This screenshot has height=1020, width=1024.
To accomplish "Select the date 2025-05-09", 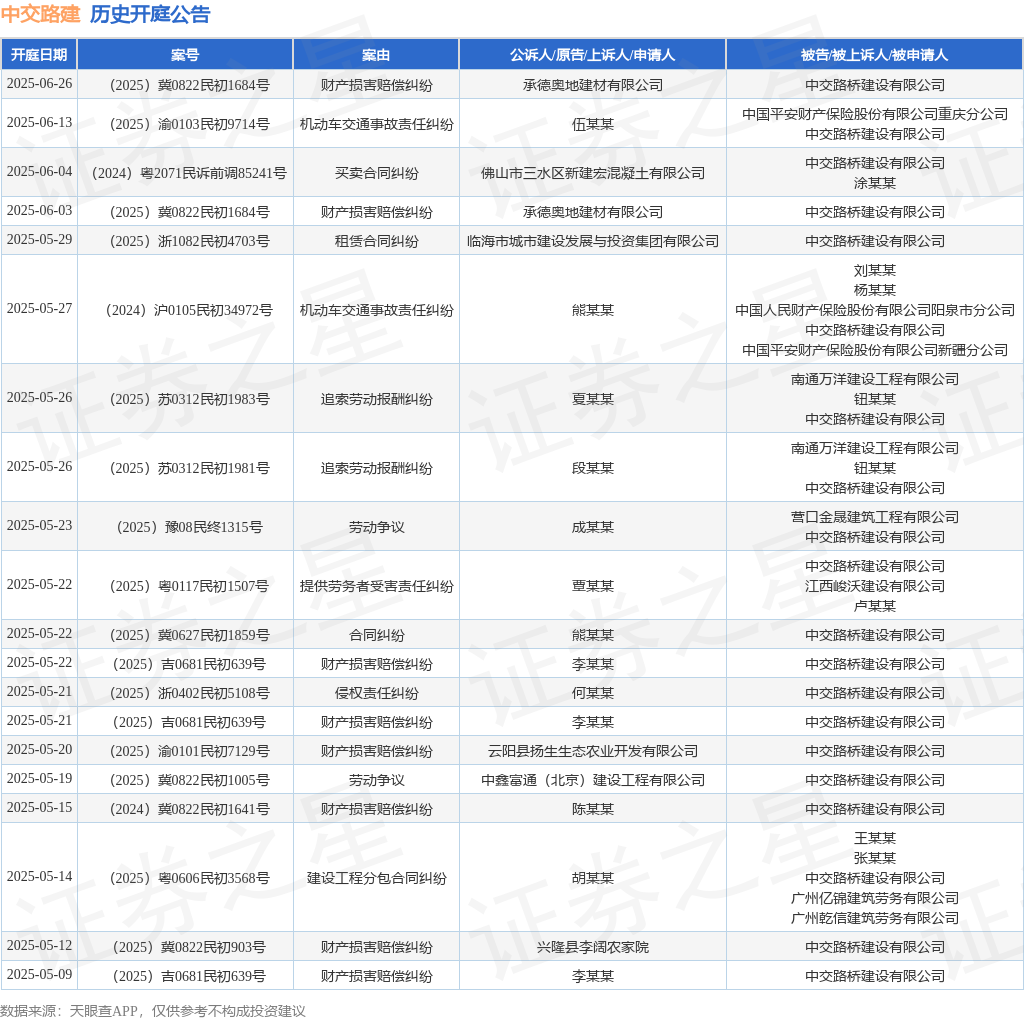I will tap(39, 974).
